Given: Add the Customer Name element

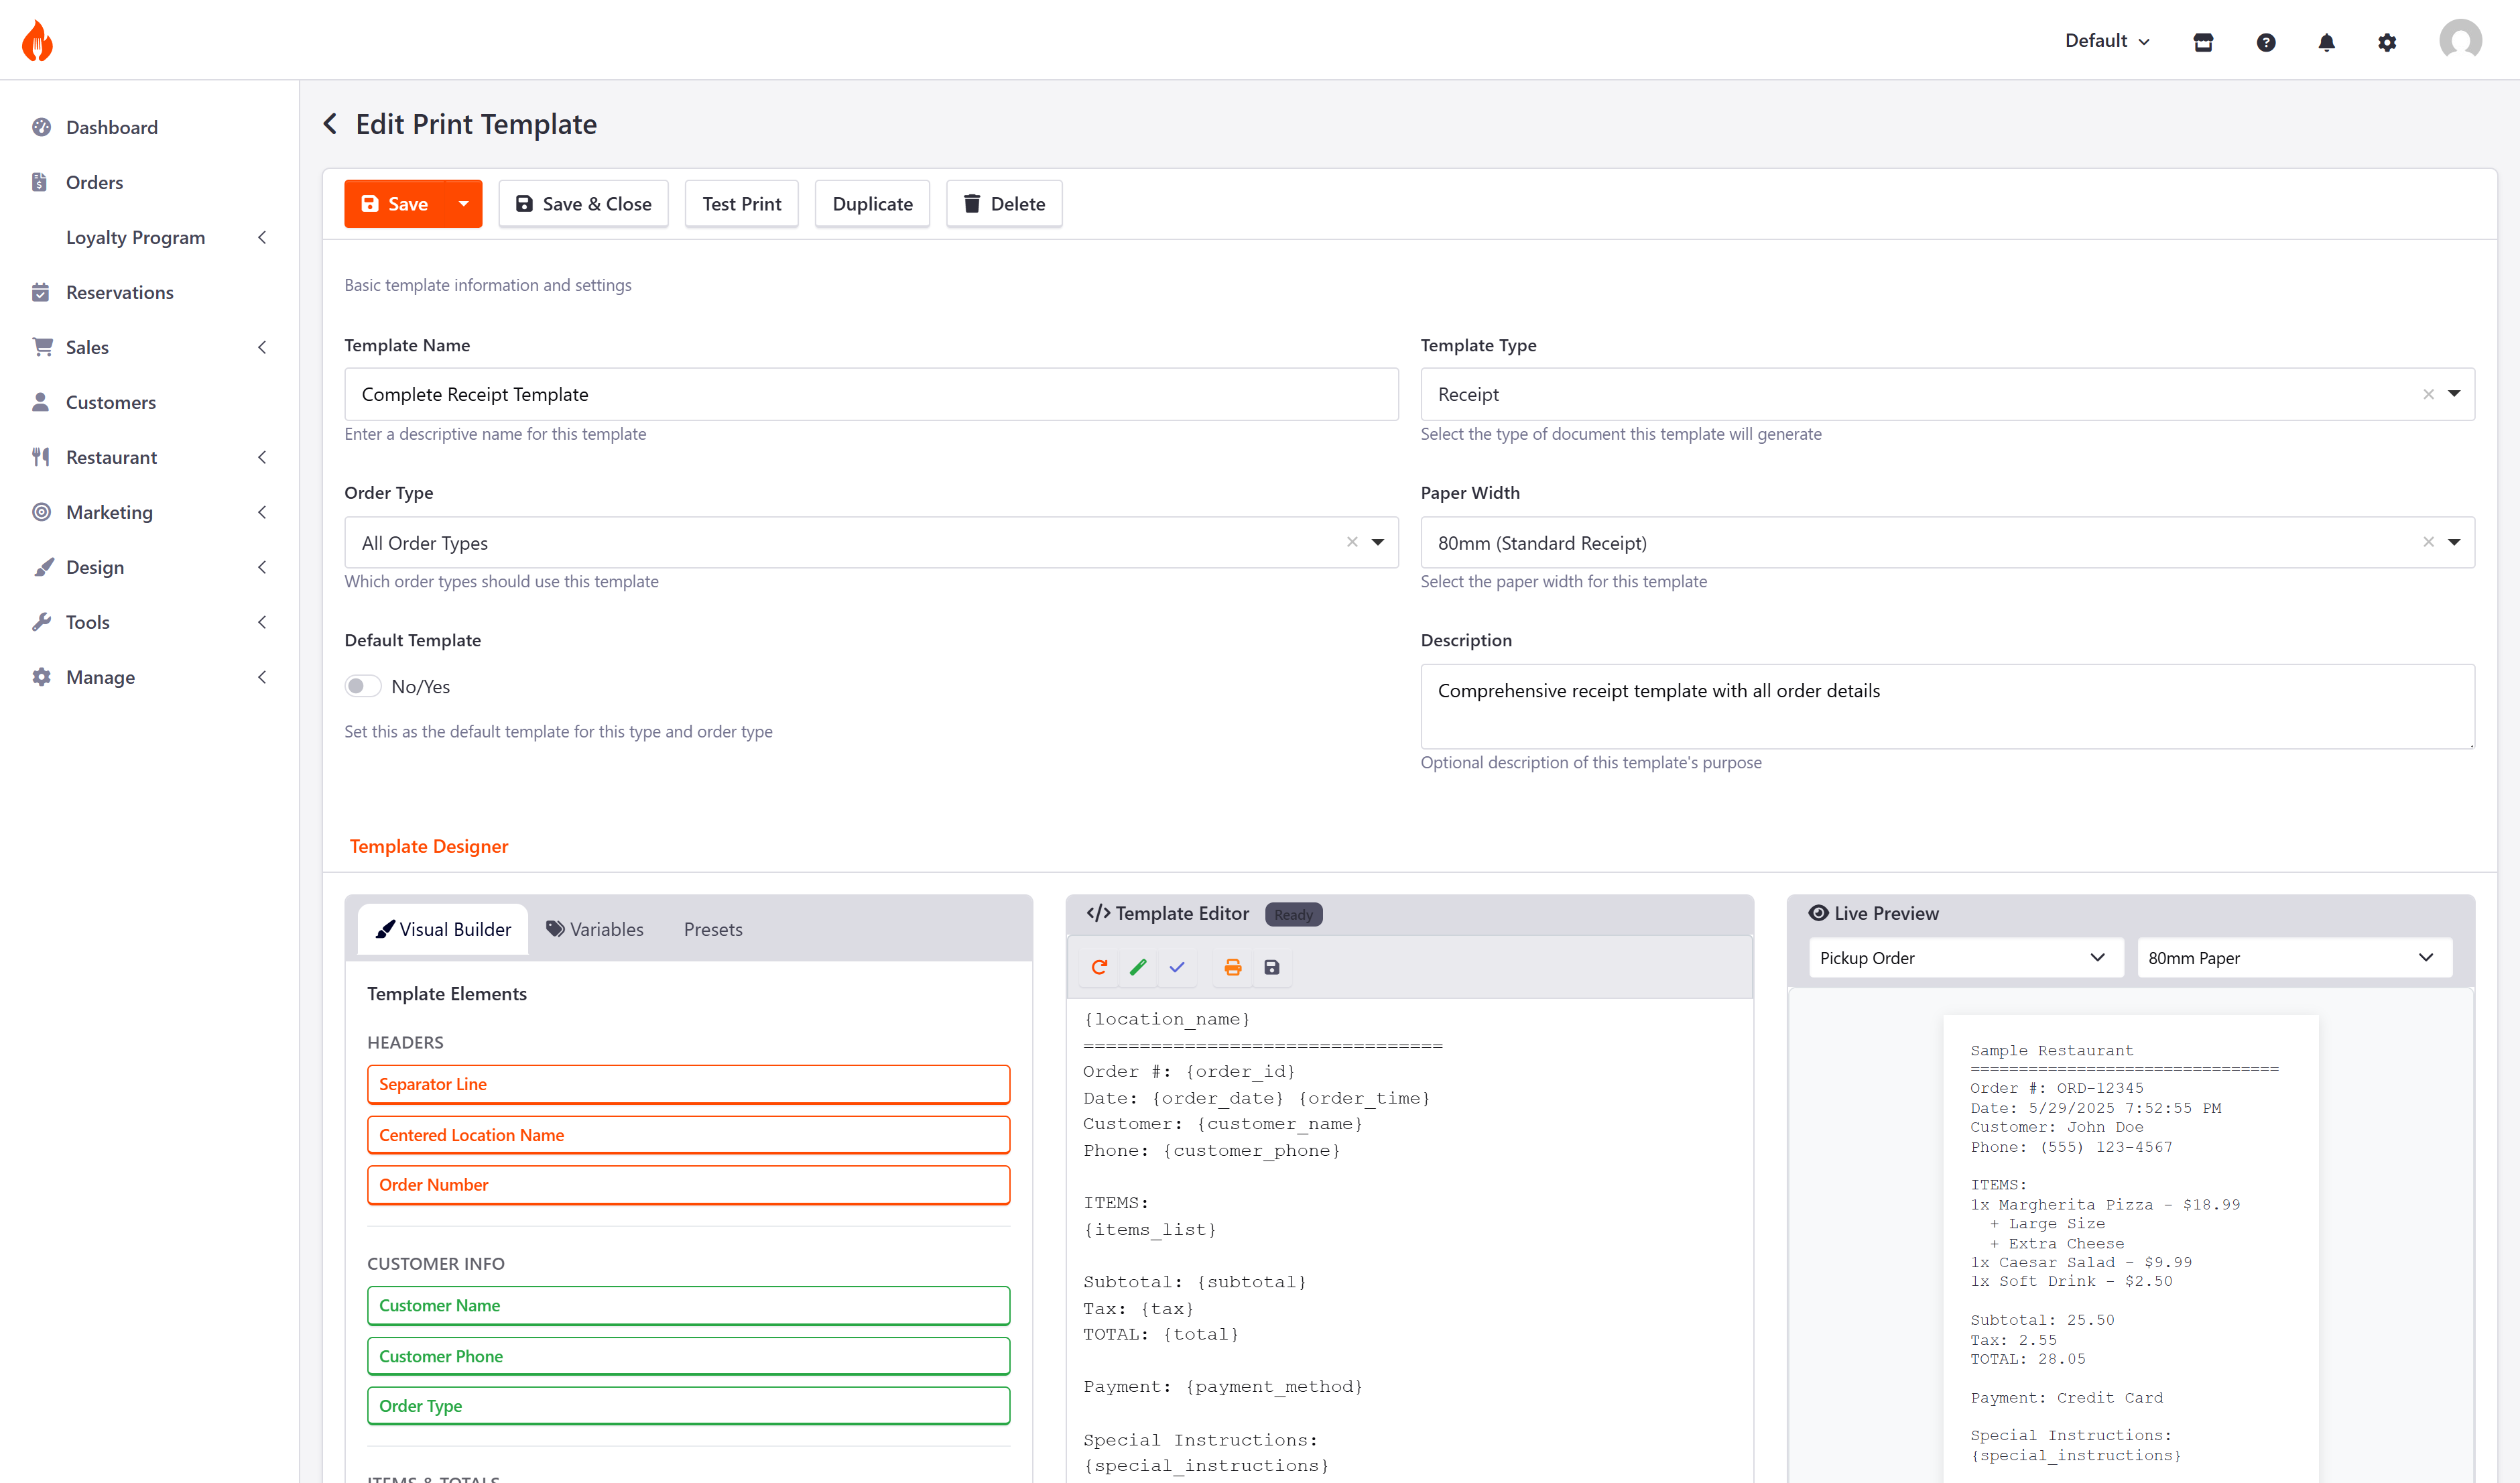Looking at the screenshot, I should [x=688, y=1305].
